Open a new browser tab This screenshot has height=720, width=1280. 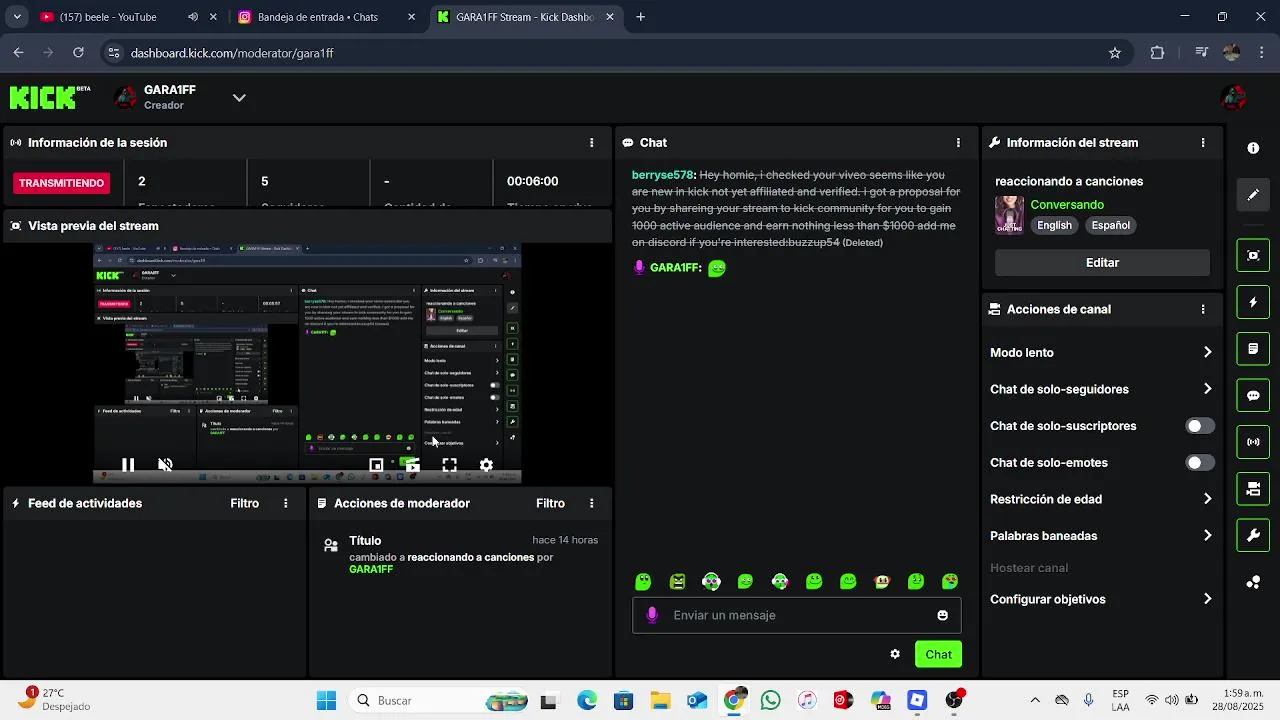click(x=641, y=17)
